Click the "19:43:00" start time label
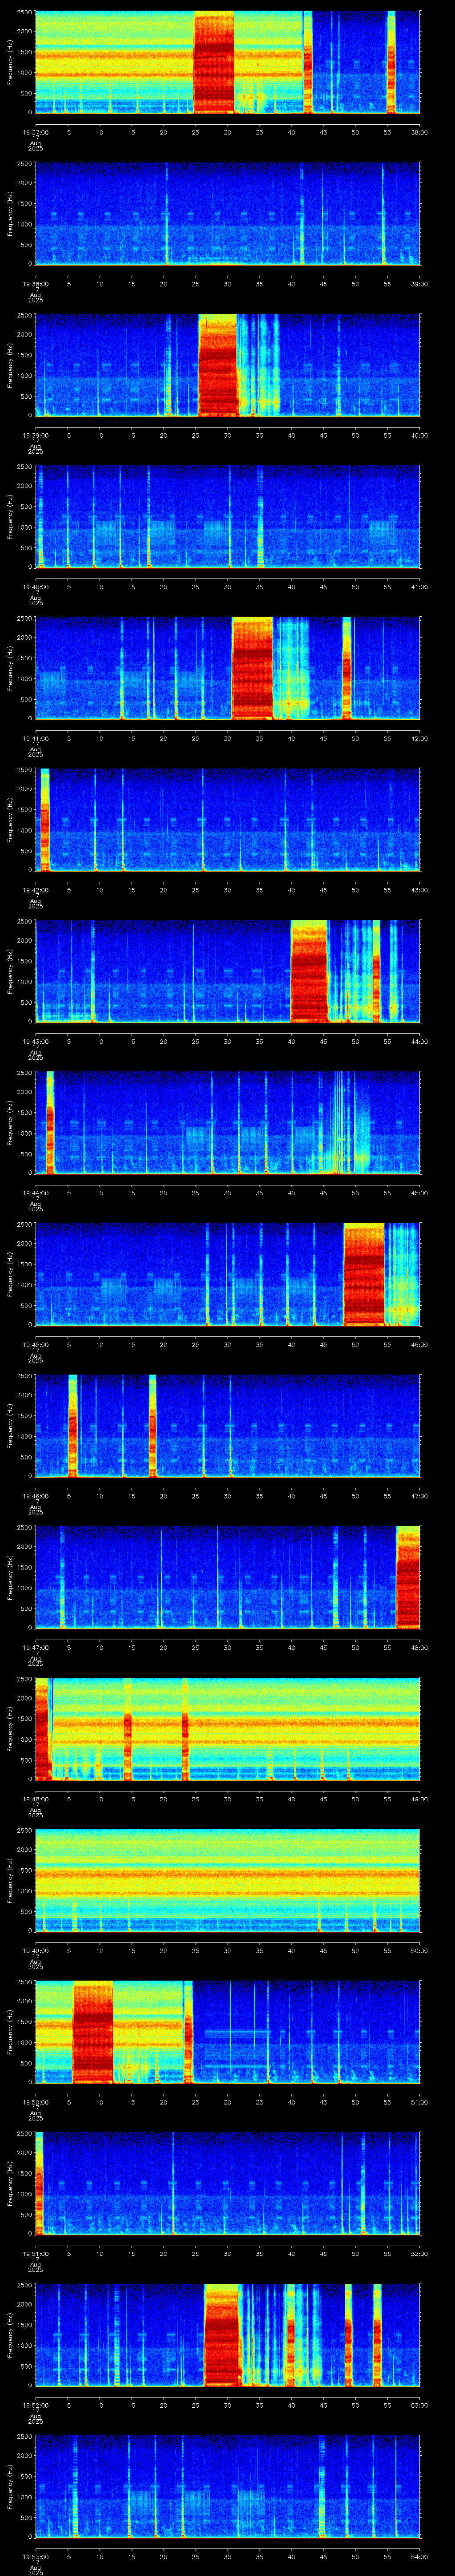Viewport: 455px width, 2576px height. (x=35, y=1041)
